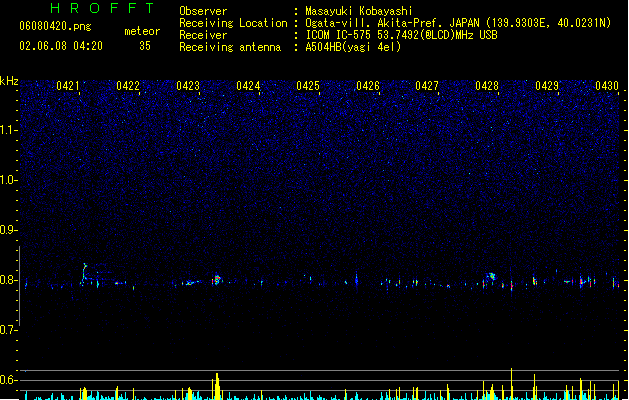Click the Receiving antenna A504HB value
This screenshot has height=400, width=629.
coord(353,47)
